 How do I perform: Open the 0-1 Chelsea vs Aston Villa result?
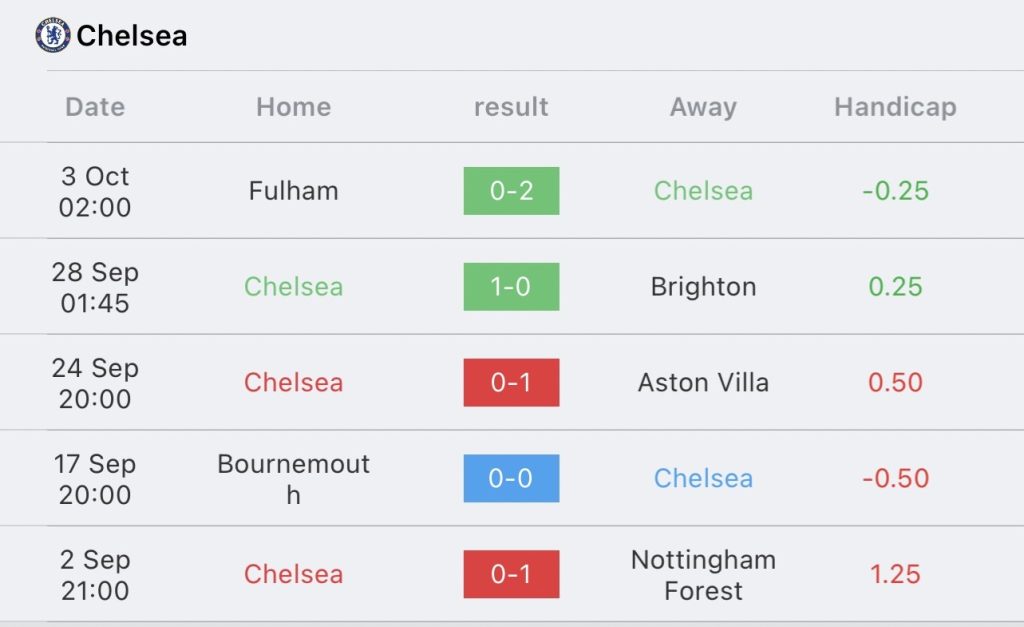pos(511,383)
